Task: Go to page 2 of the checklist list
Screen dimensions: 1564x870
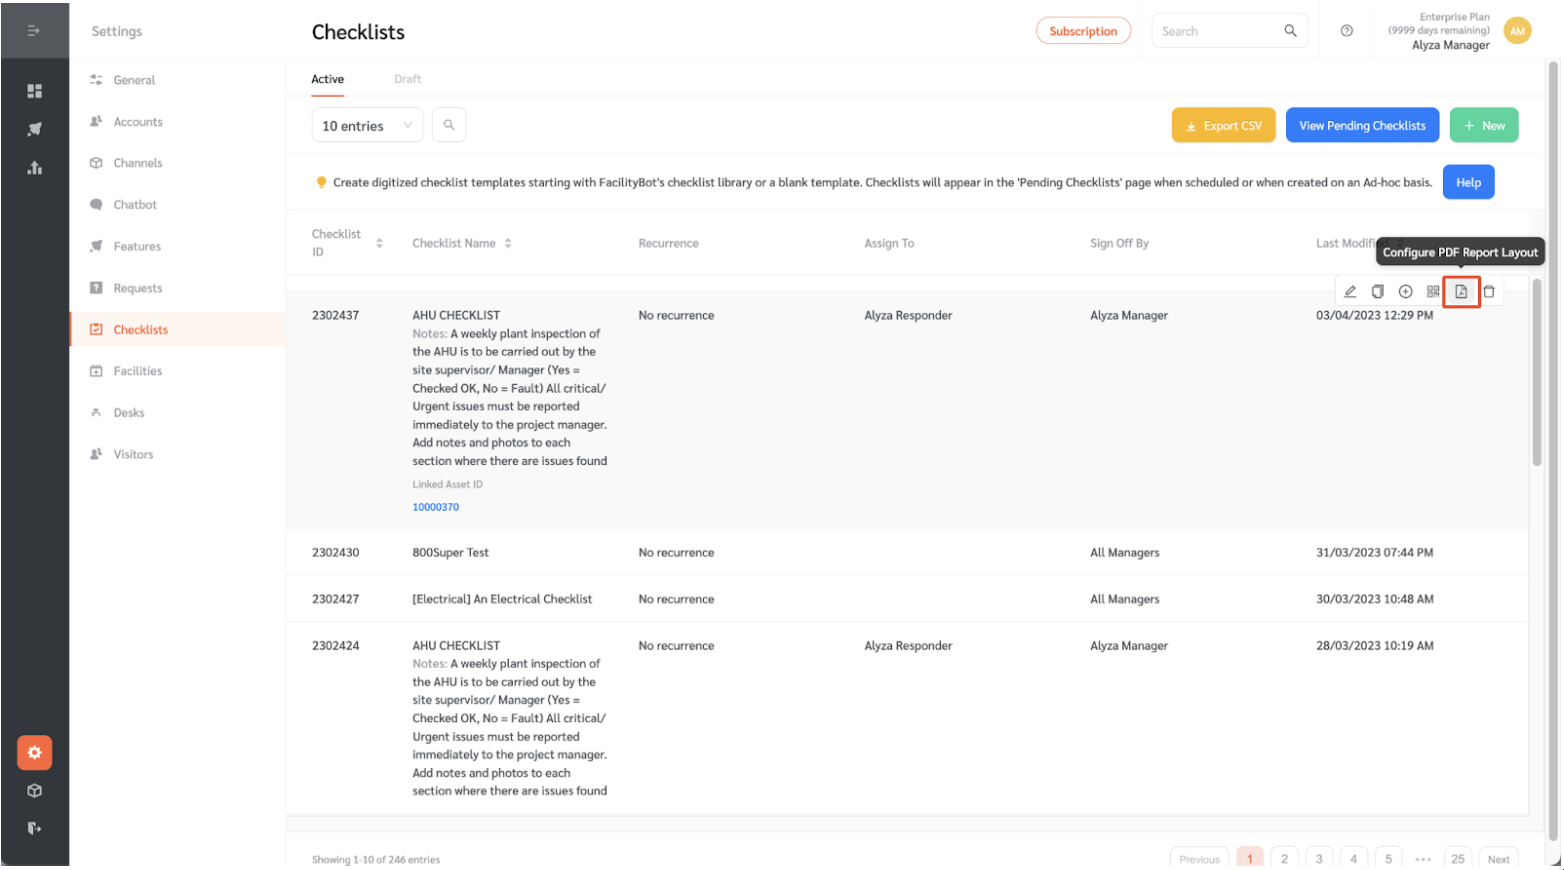Action: [1284, 858]
